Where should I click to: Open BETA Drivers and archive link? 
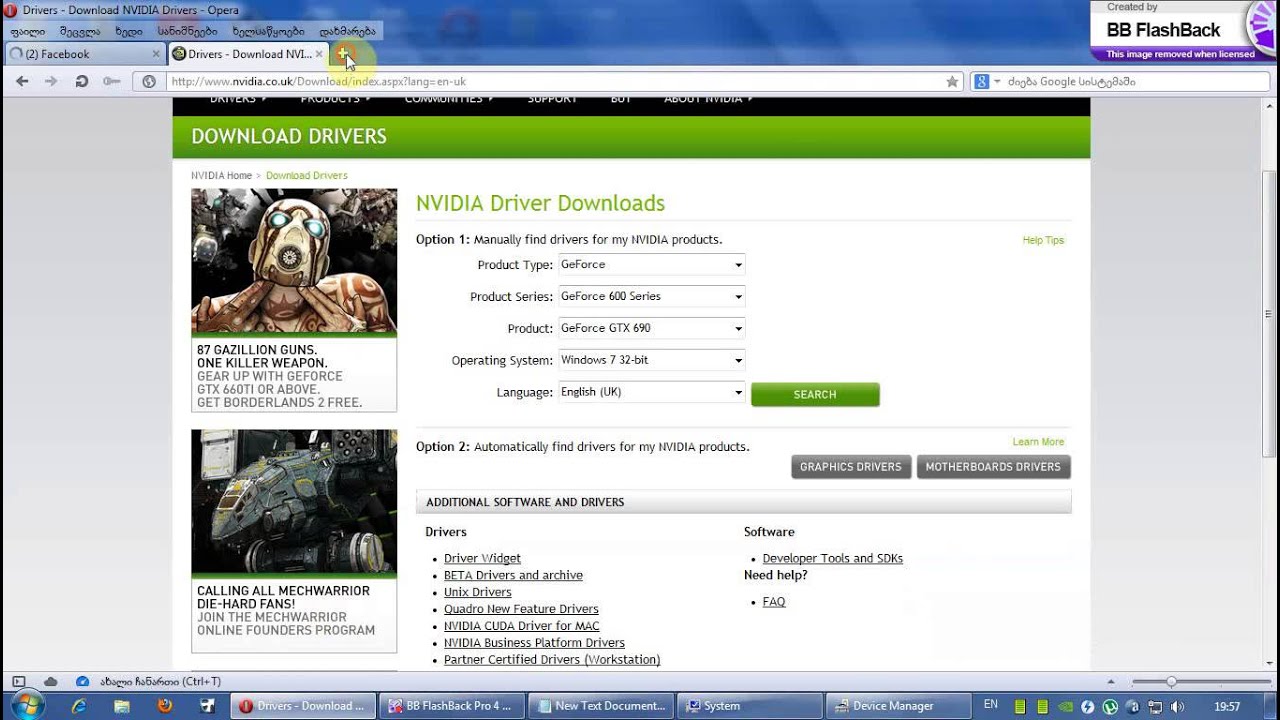tap(513, 576)
